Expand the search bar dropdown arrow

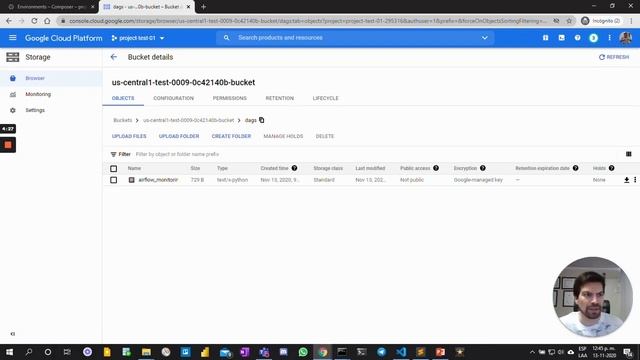tap(484, 38)
